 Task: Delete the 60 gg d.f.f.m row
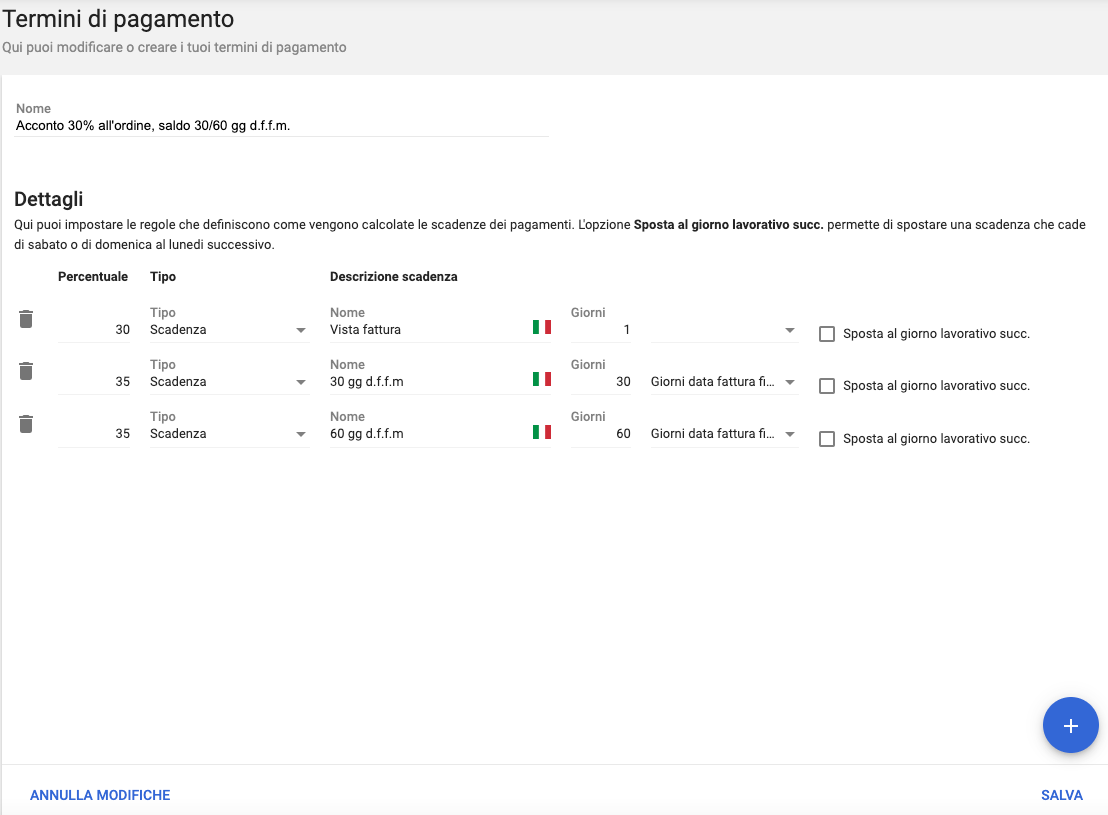point(26,424)
